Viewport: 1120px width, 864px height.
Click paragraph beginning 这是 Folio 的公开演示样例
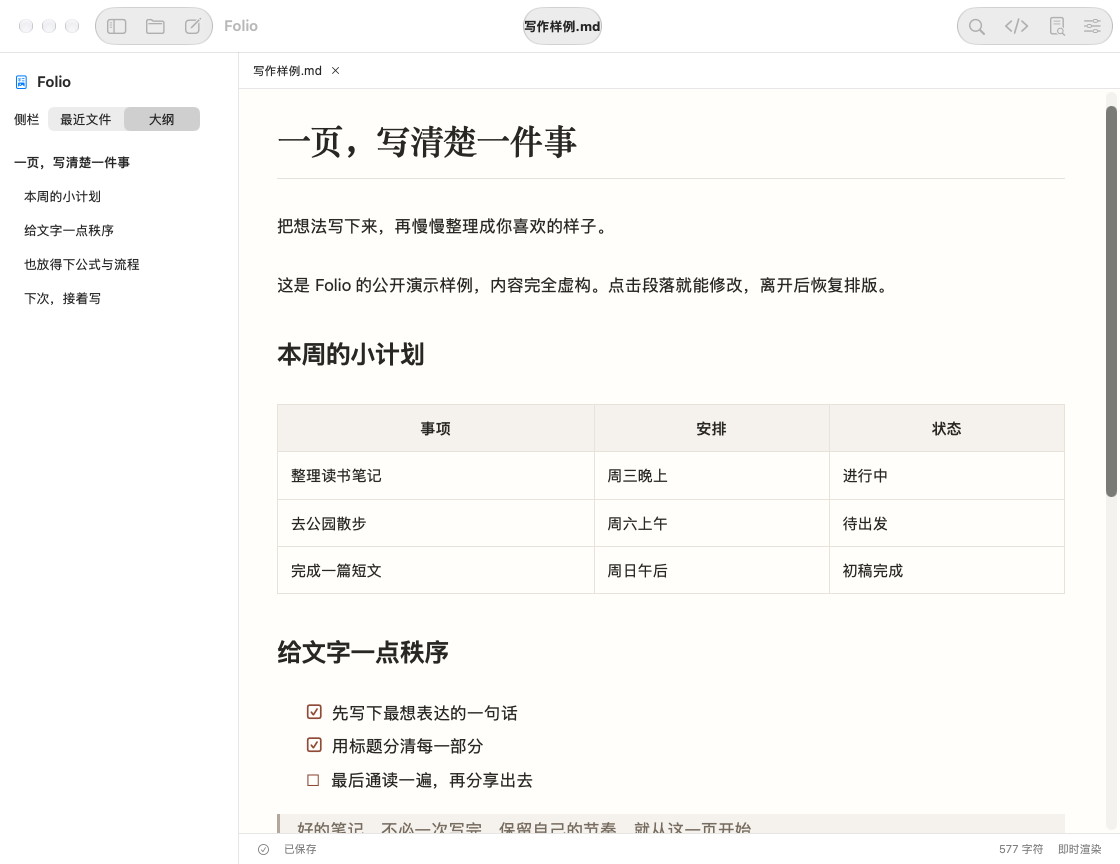584,286
